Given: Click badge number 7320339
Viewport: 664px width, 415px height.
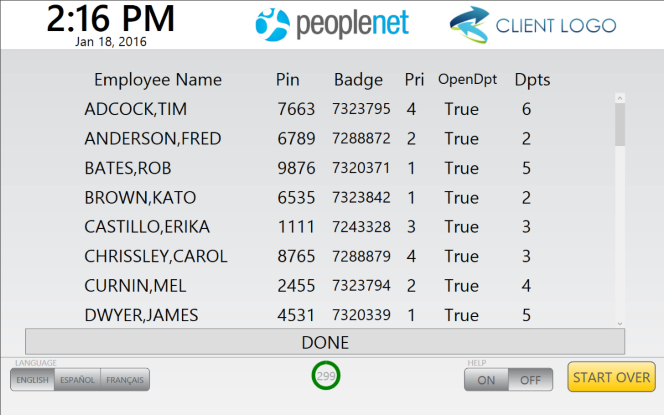Looking at the screenshot, I should (x=361, y=315).
